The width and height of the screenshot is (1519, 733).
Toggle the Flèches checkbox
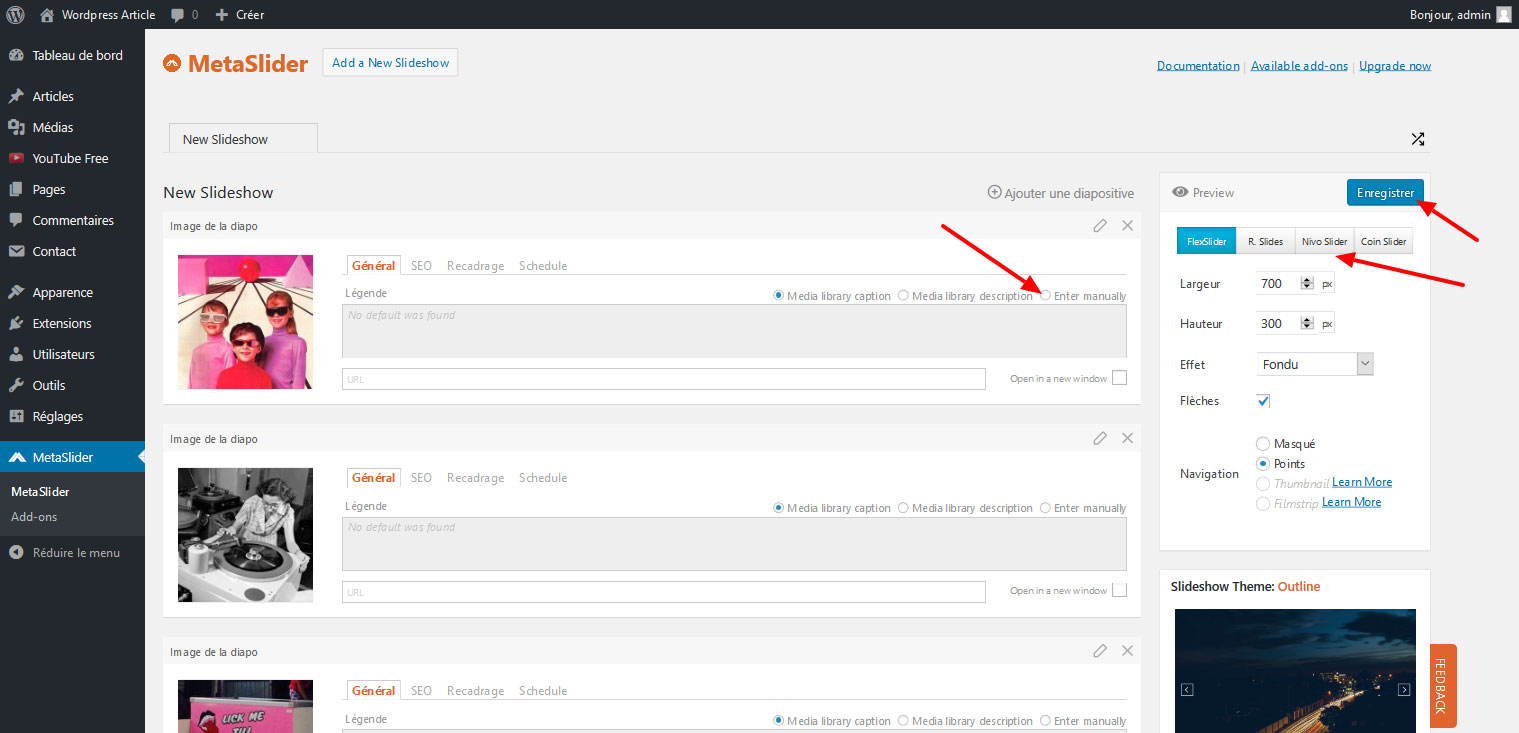pos(1263,401)
